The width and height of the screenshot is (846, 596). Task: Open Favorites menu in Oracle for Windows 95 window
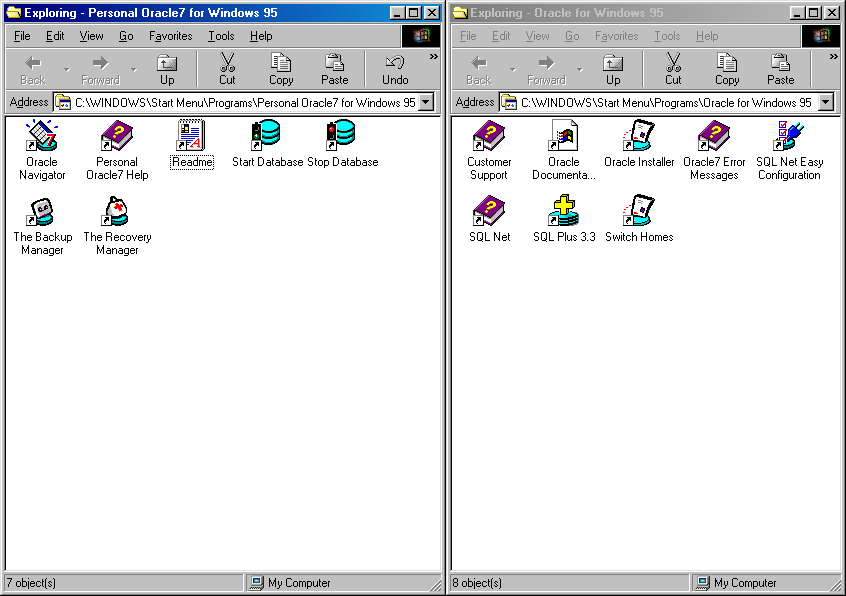point(617,36)
